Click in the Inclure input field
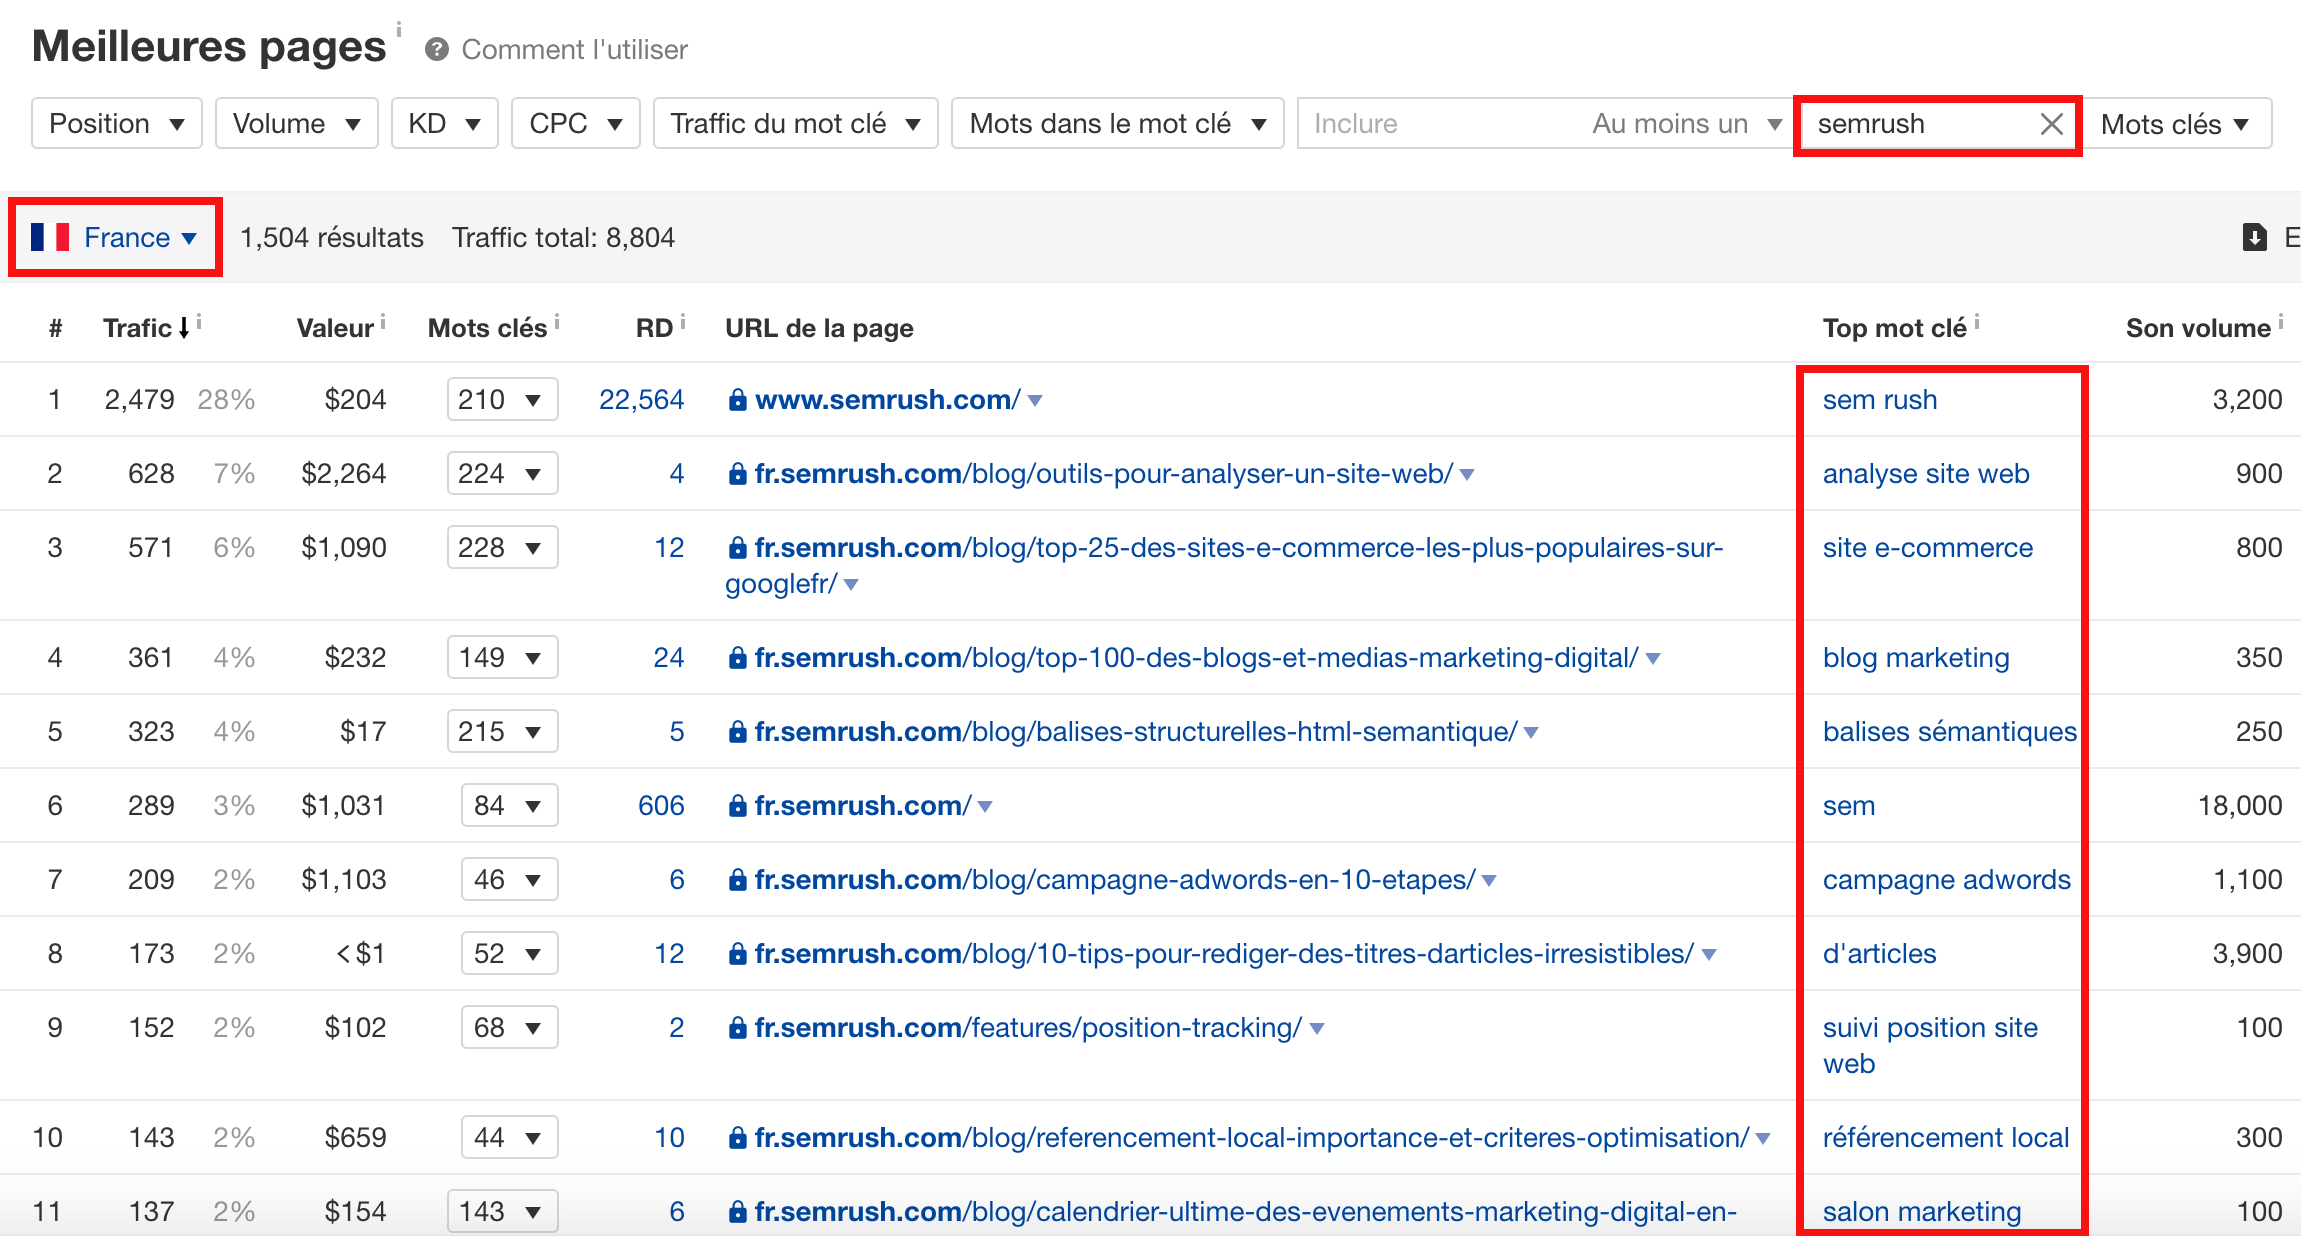Screen dimensions: 2301x1236 (1440, 123)
